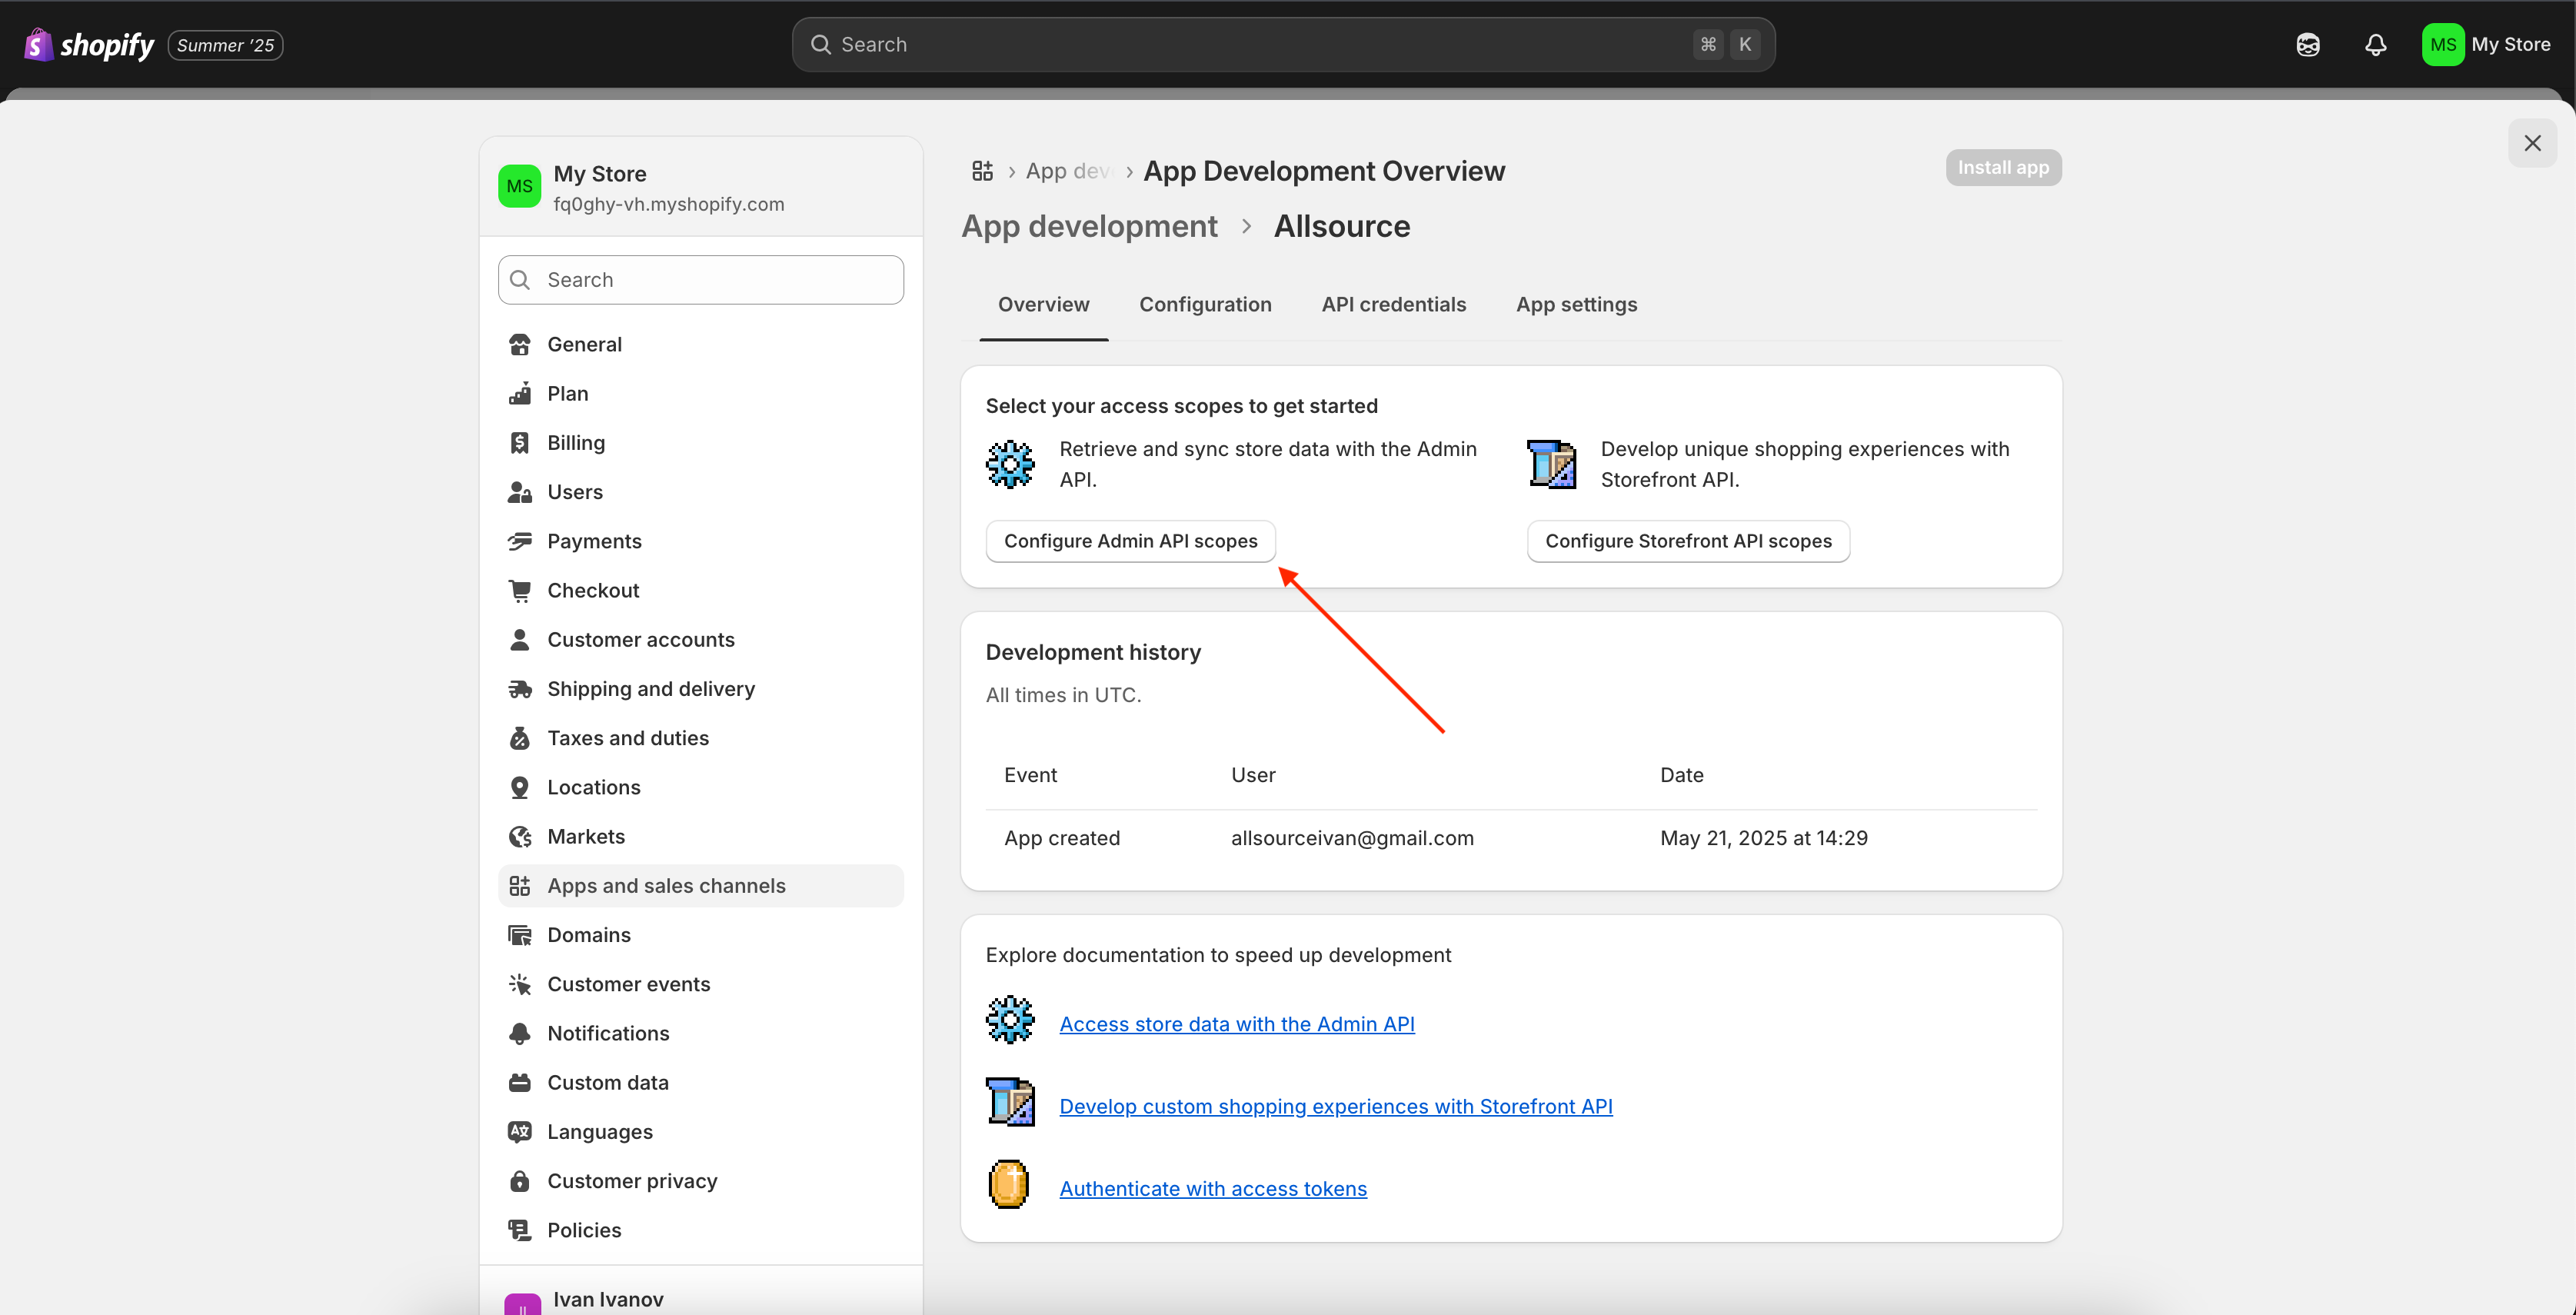The image size is (2576, 1315).
Task: Open Shipping and delivery settings
Action: [x=650, y=689]
